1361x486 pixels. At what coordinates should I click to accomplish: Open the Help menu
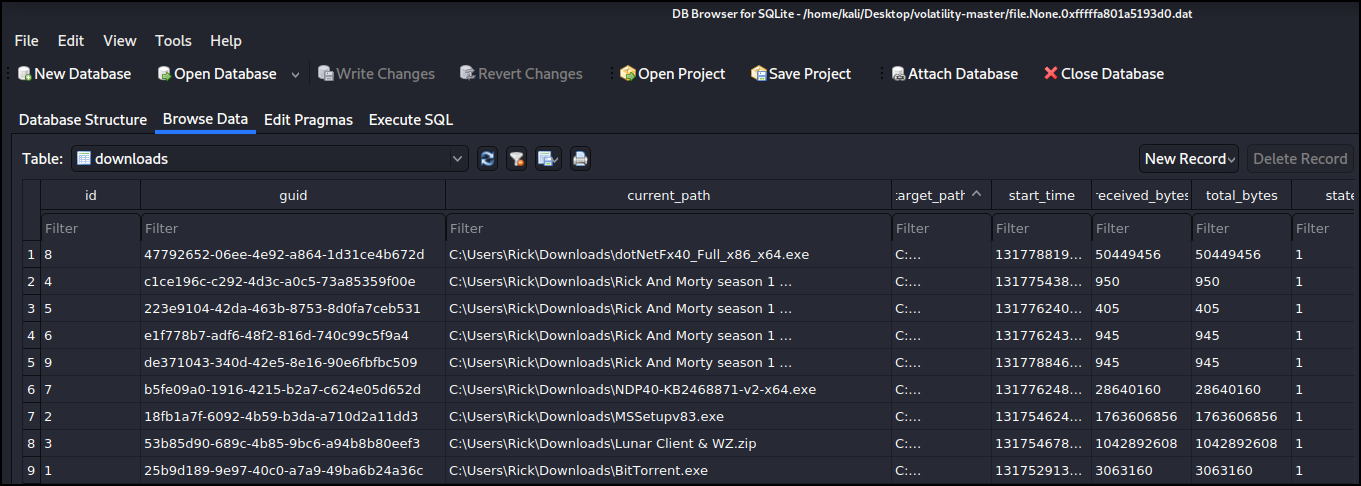pyautogui.click(x=226, y=41)
